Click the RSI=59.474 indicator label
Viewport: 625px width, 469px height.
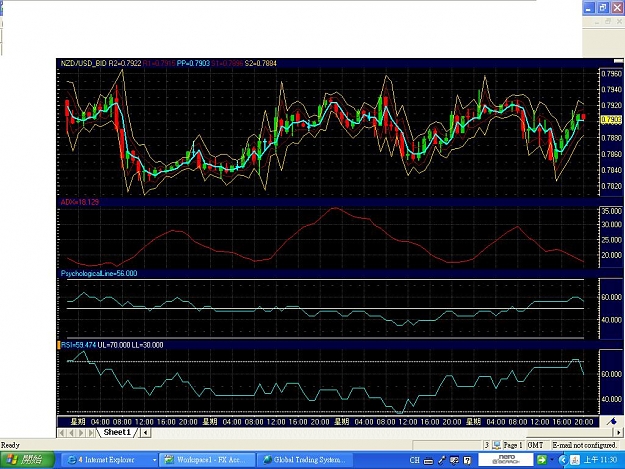(x=79, y=345)
